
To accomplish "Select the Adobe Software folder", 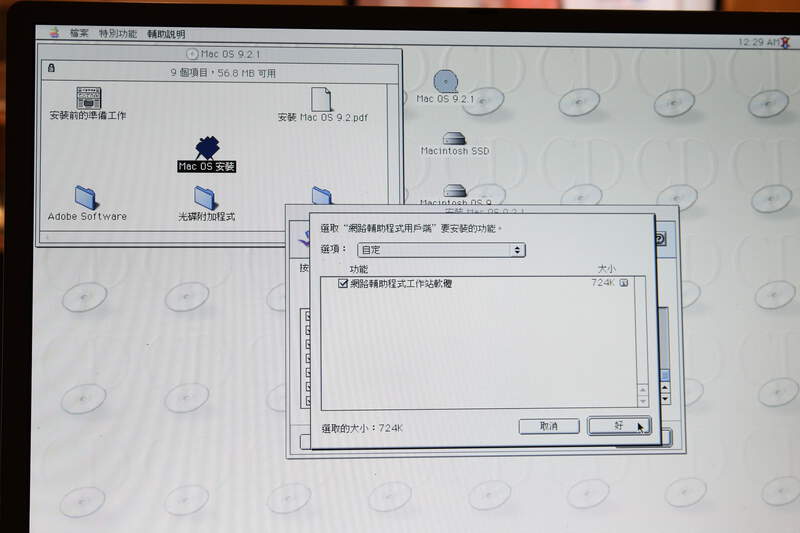I will pyautogui.click(x=87, y=203).
